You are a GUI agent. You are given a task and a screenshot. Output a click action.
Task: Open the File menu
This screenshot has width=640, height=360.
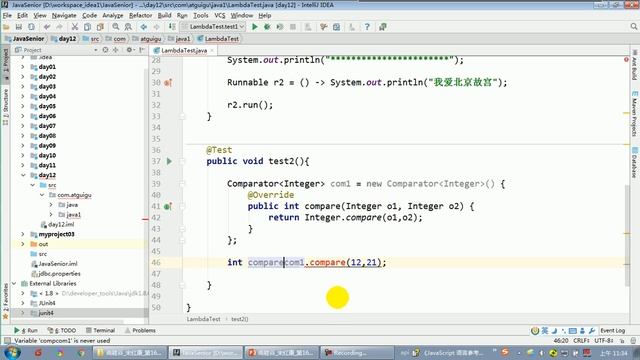tap(7, 16)
